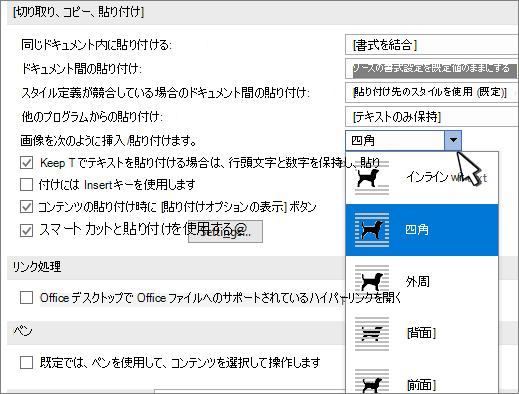Open the テキストのみ保持 dropdown
The image size is (519, 394).
tap(432, 117)
